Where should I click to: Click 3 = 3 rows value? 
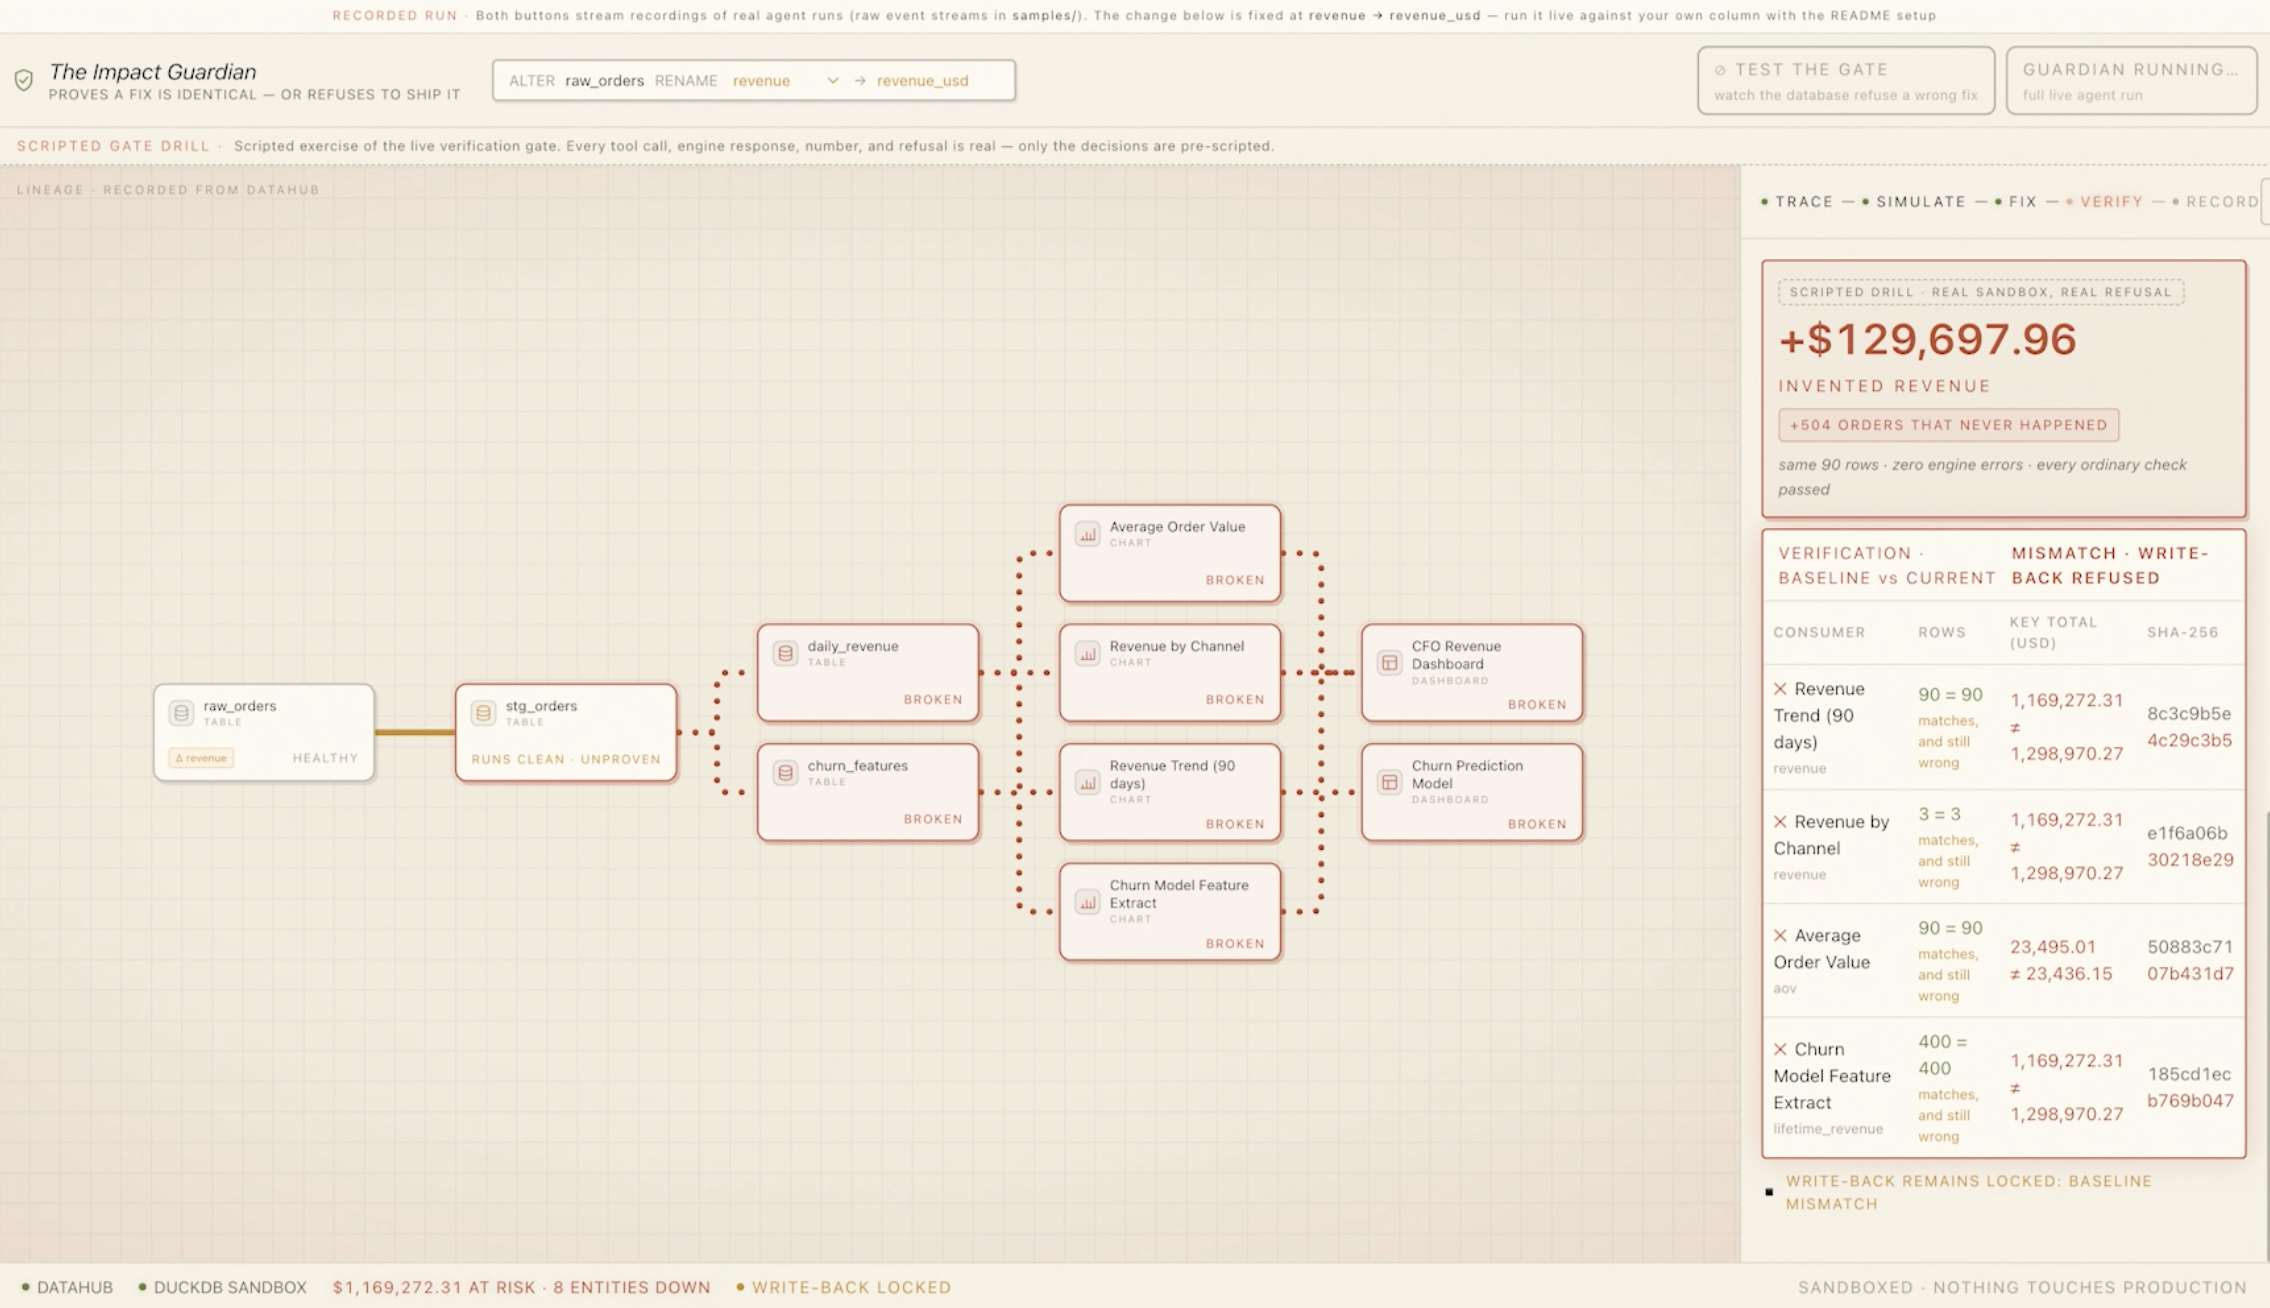pos(1939,814)
